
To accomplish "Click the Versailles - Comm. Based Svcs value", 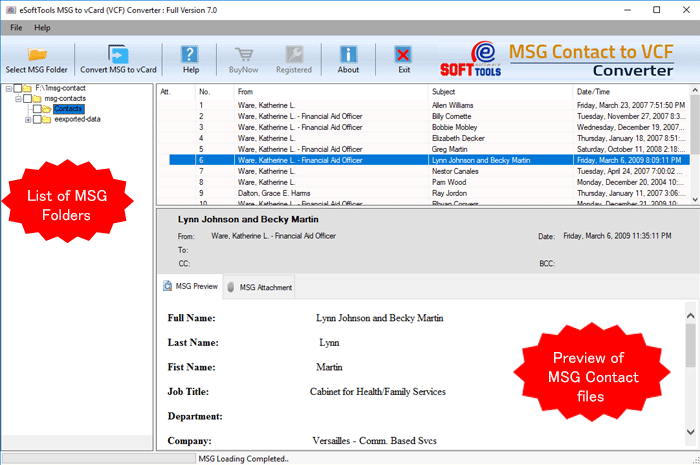I will [x=374, y=441].
